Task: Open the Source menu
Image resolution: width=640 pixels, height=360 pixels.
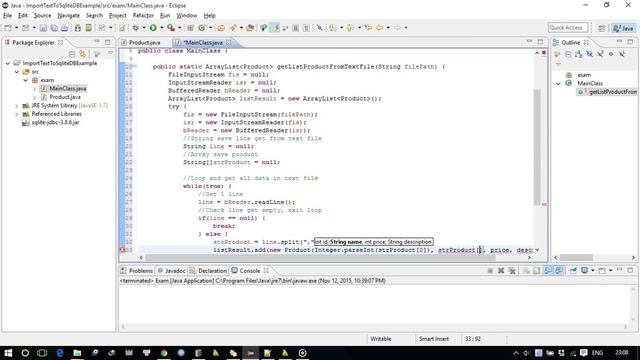Action: (42, 16)
